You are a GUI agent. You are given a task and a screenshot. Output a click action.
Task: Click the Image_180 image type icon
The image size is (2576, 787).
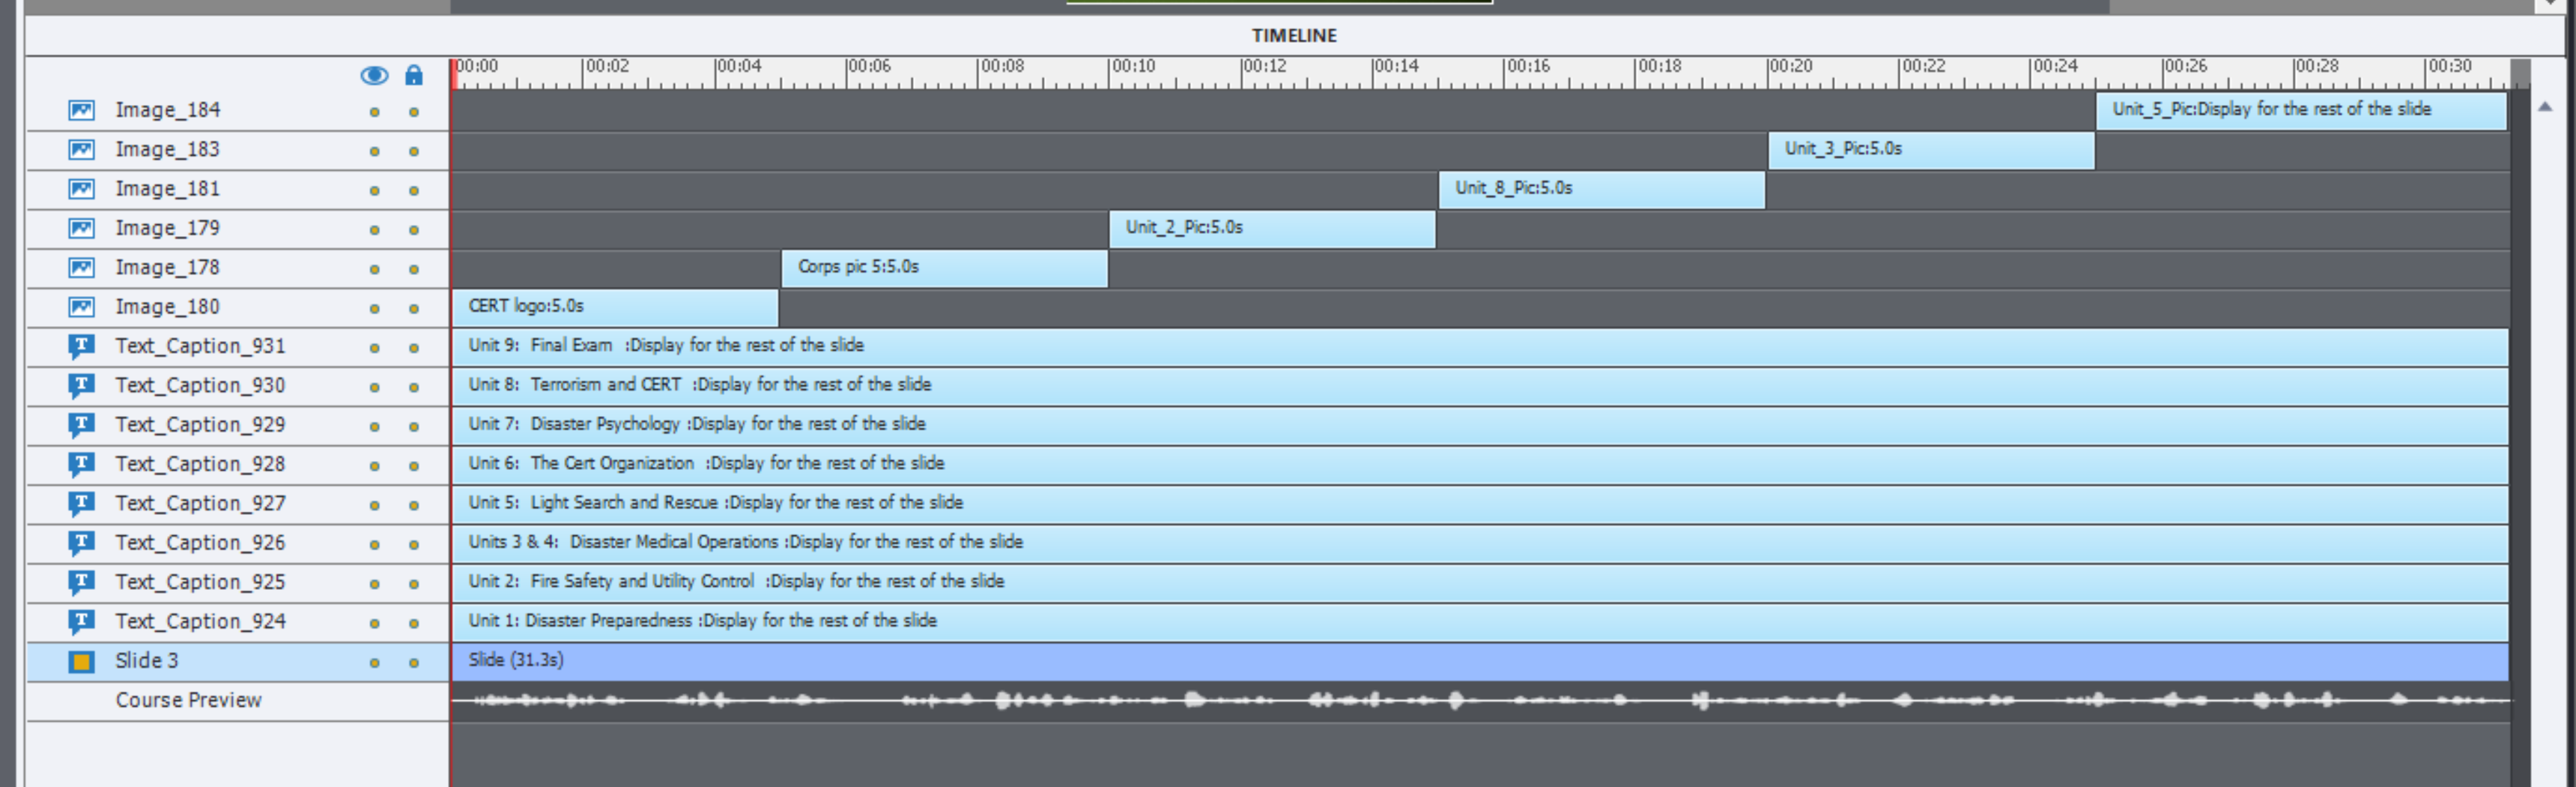pos(81,307)
